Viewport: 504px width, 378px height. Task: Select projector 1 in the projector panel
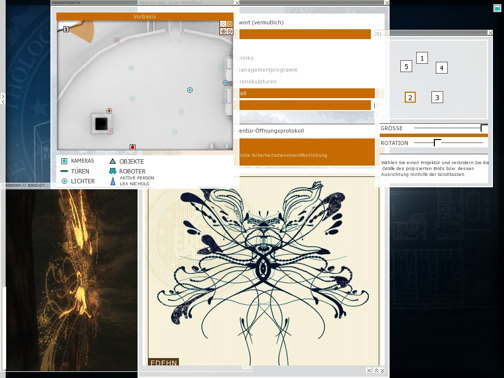coord(422,58)
